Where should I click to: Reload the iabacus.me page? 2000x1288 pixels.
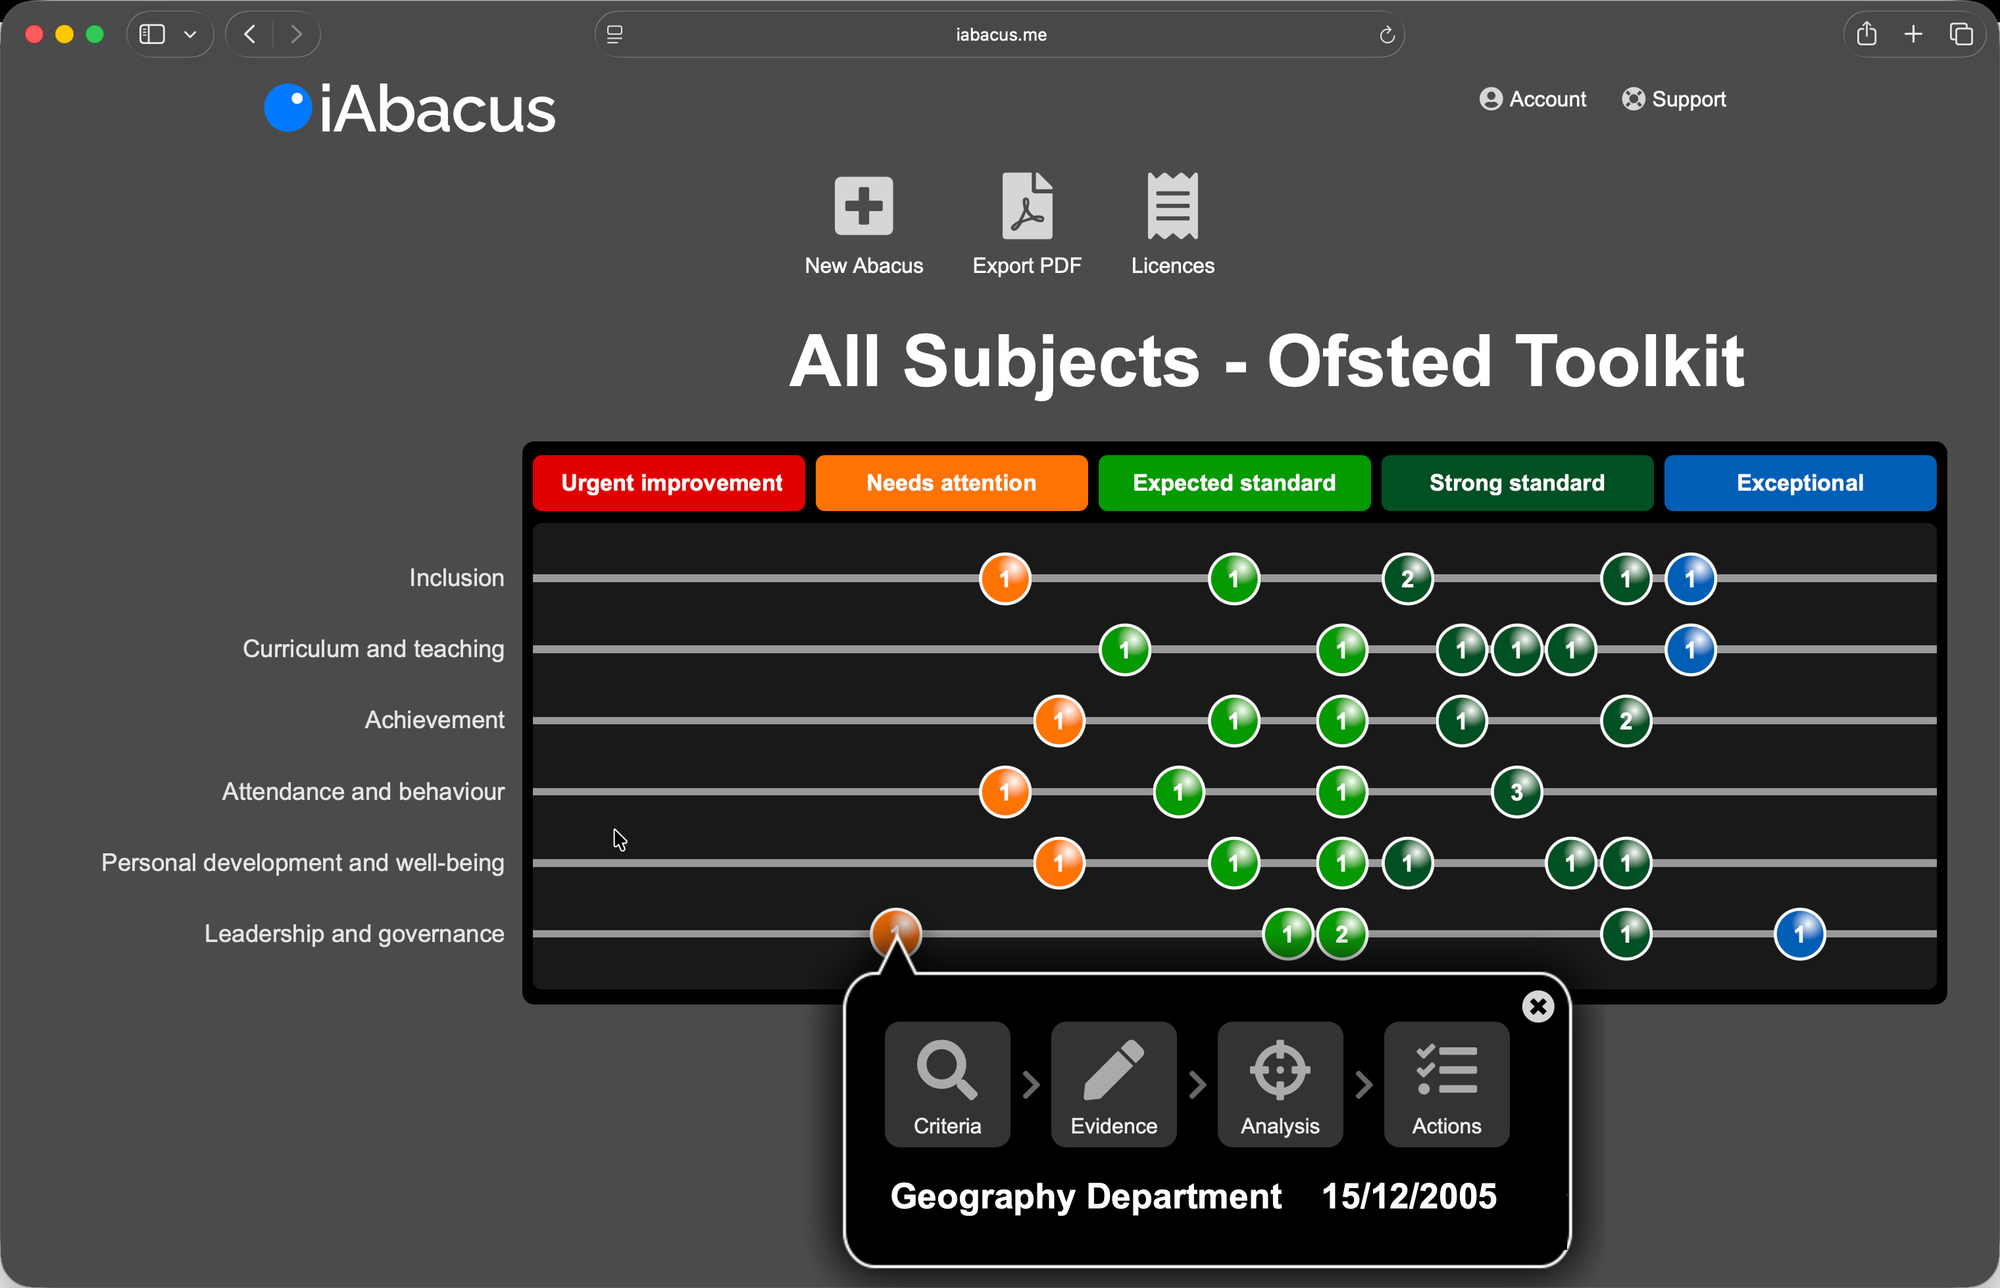tap(1386, 35)
